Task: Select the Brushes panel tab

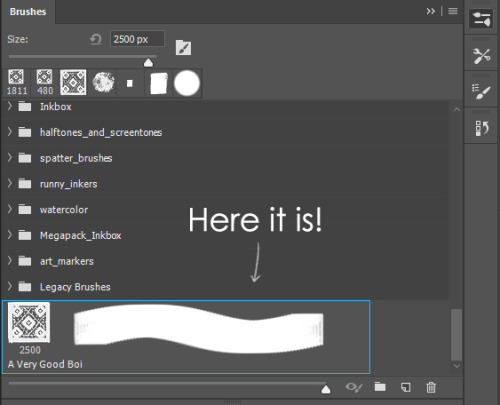Action: click(28, 12)
